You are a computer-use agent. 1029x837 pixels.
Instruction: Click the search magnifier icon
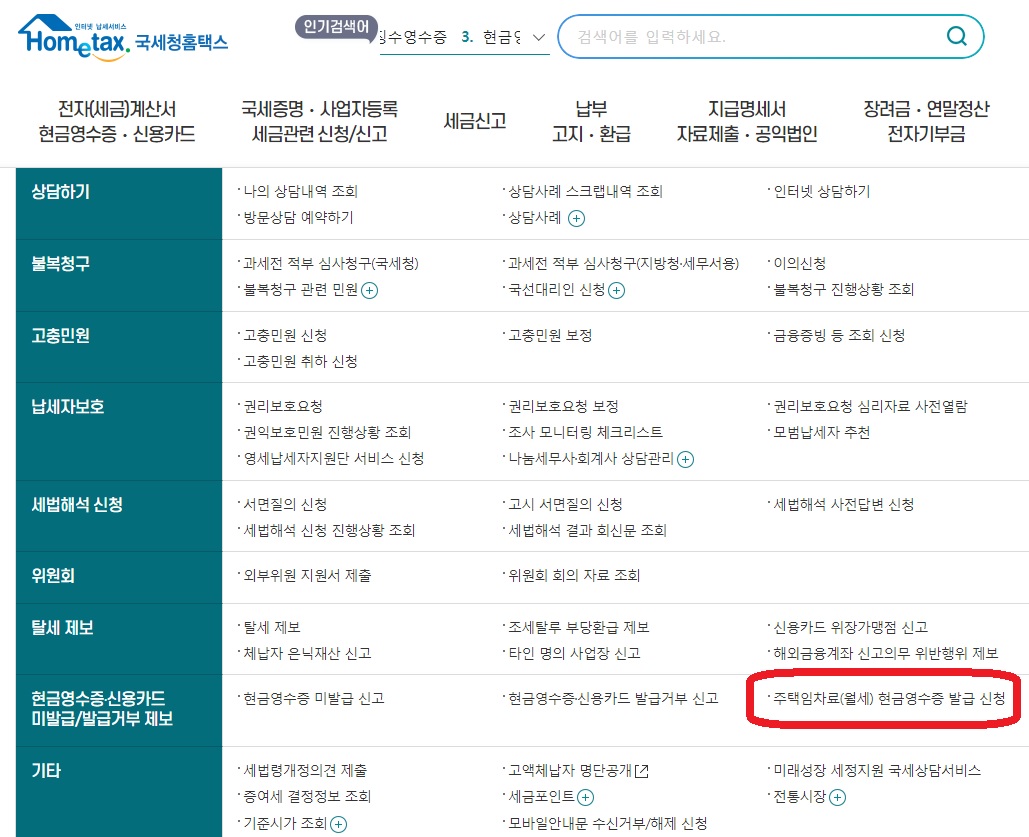[x=954, y=37]
